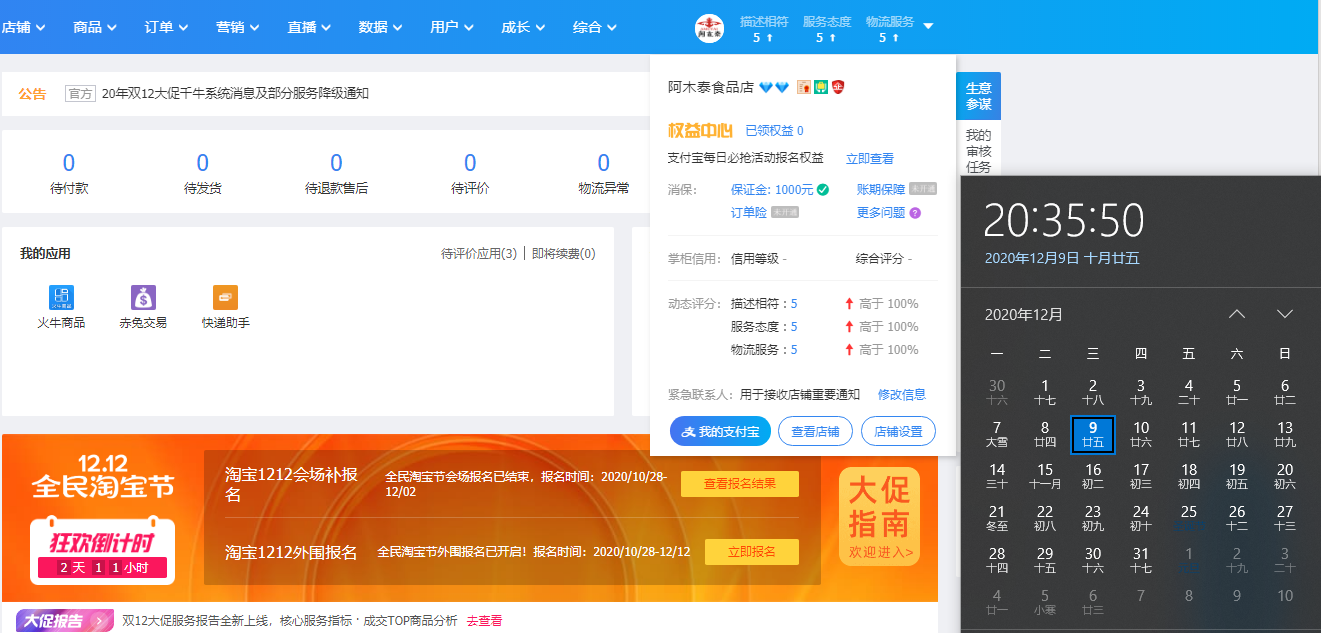
Task: Select December 9 in calendar
Action: [1093, 434]
